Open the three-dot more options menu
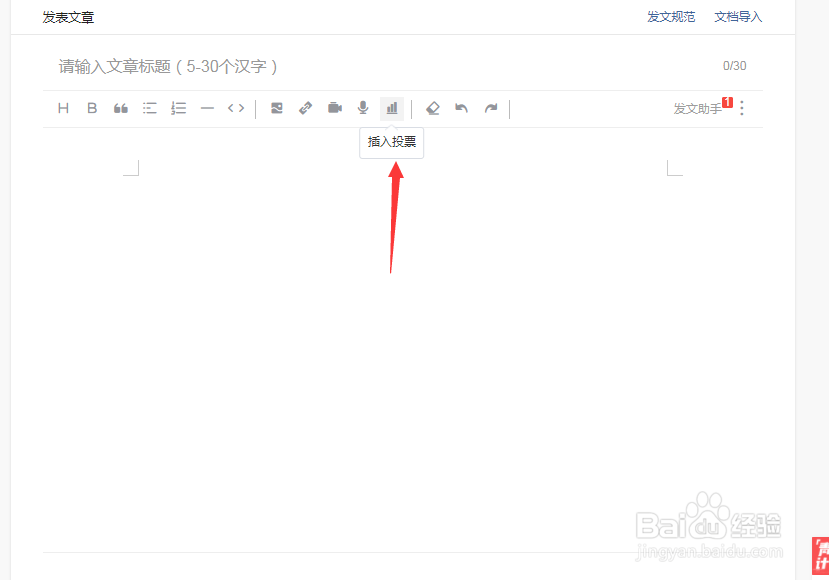The image size is (829, 580). coord(743,108)
